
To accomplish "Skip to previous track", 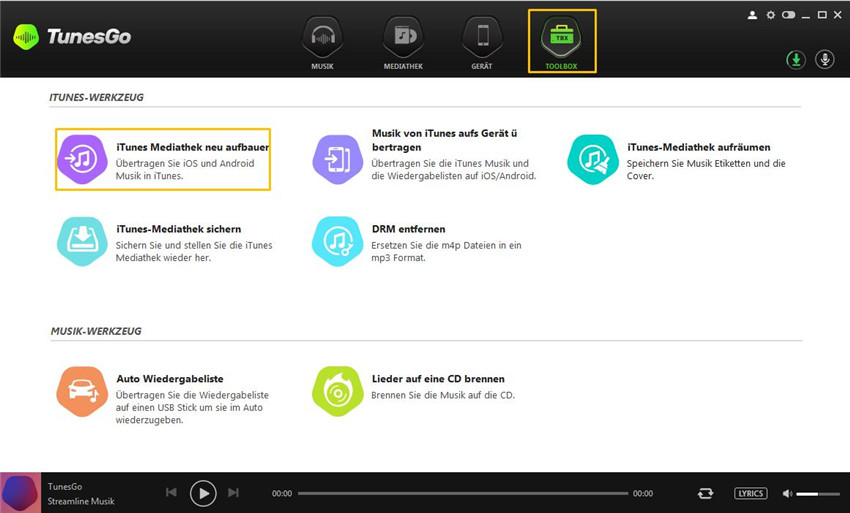I will (171, 492).
